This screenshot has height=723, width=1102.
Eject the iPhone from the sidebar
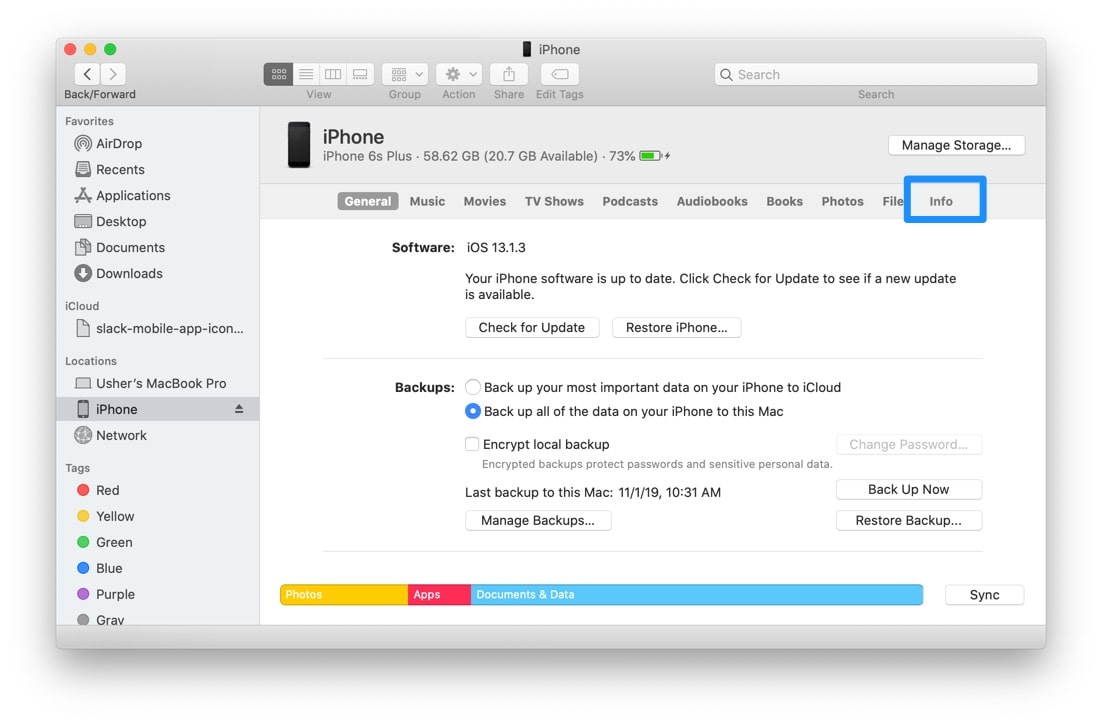click(x=239, y=409)
